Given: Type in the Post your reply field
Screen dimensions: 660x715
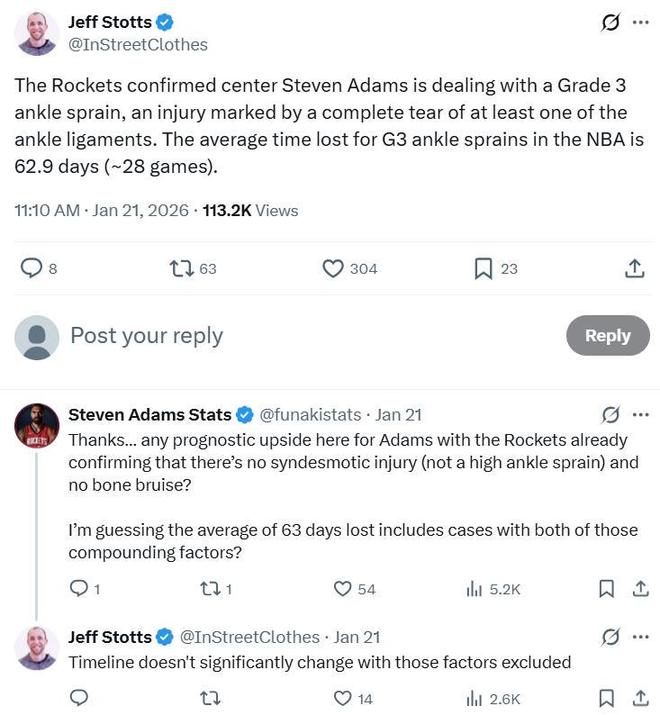Looking at the screenshot, I should (x=300, y=336).
